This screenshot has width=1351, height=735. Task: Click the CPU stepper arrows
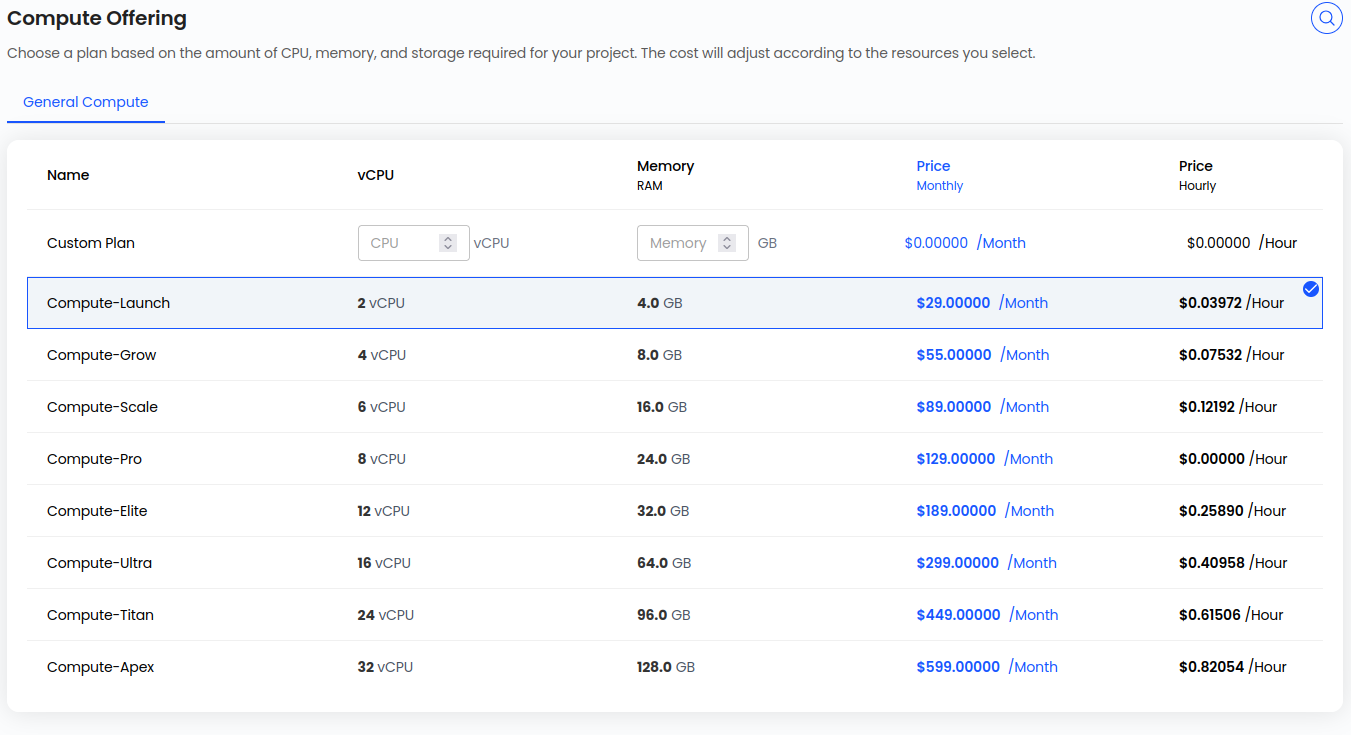tap(448, 243)
